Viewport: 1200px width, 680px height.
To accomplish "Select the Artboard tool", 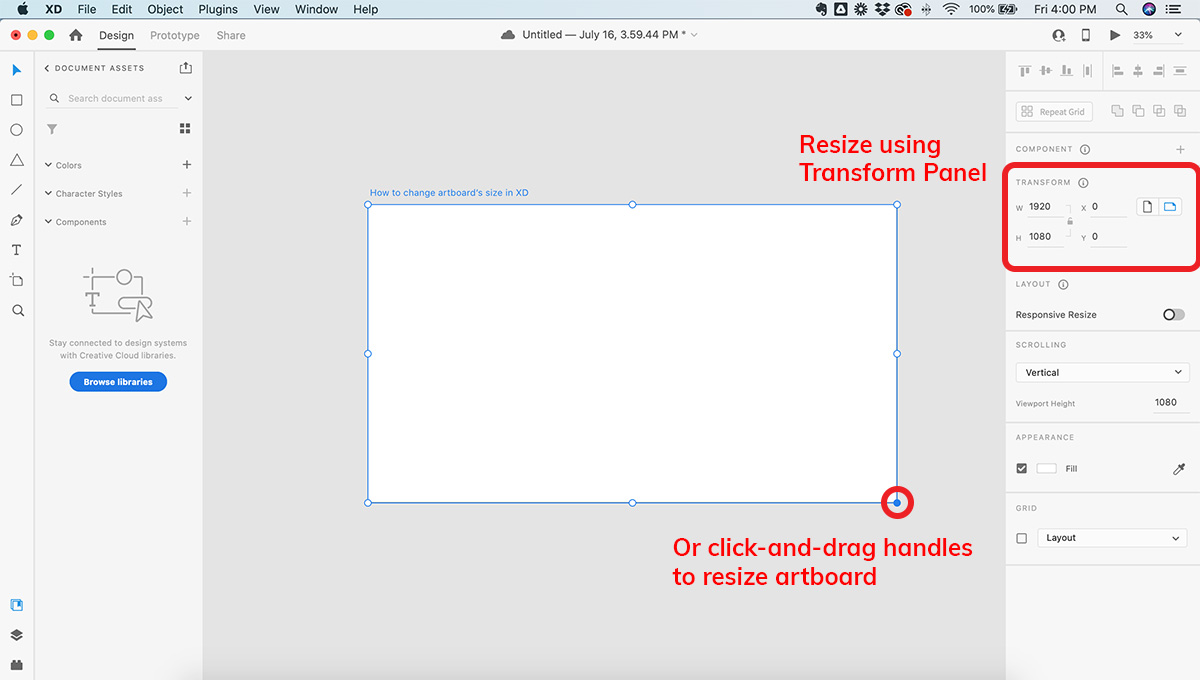I will click(16, 280).
